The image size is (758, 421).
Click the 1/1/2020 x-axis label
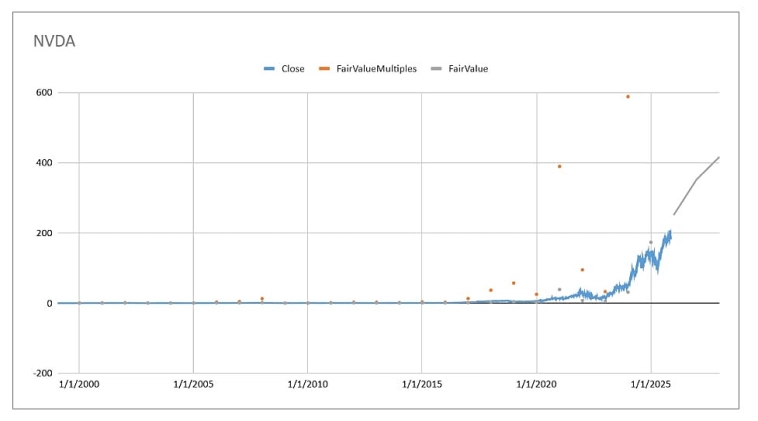(x=537, y=384)
